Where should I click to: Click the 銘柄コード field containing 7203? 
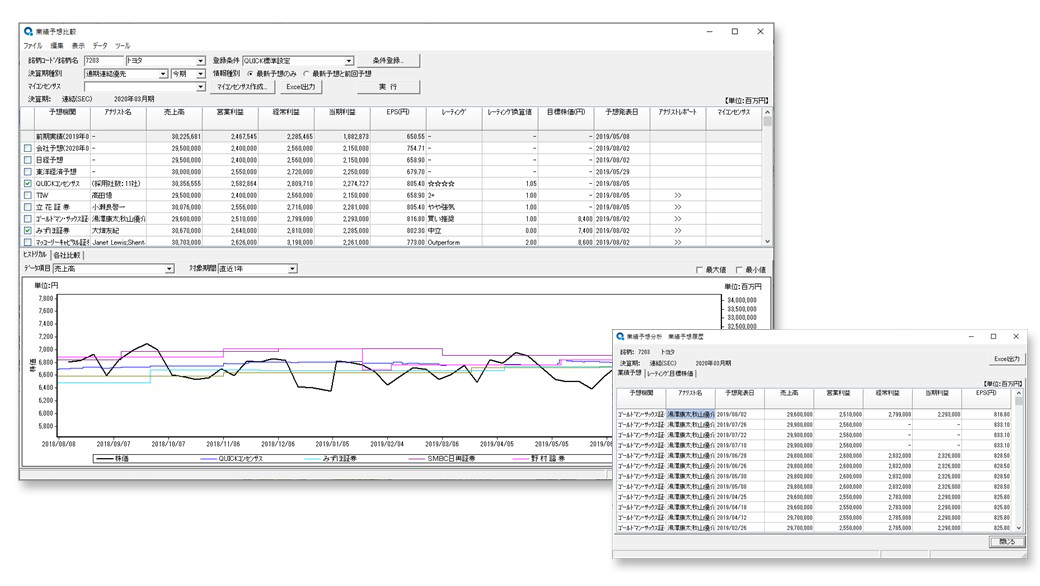[103, 61]
